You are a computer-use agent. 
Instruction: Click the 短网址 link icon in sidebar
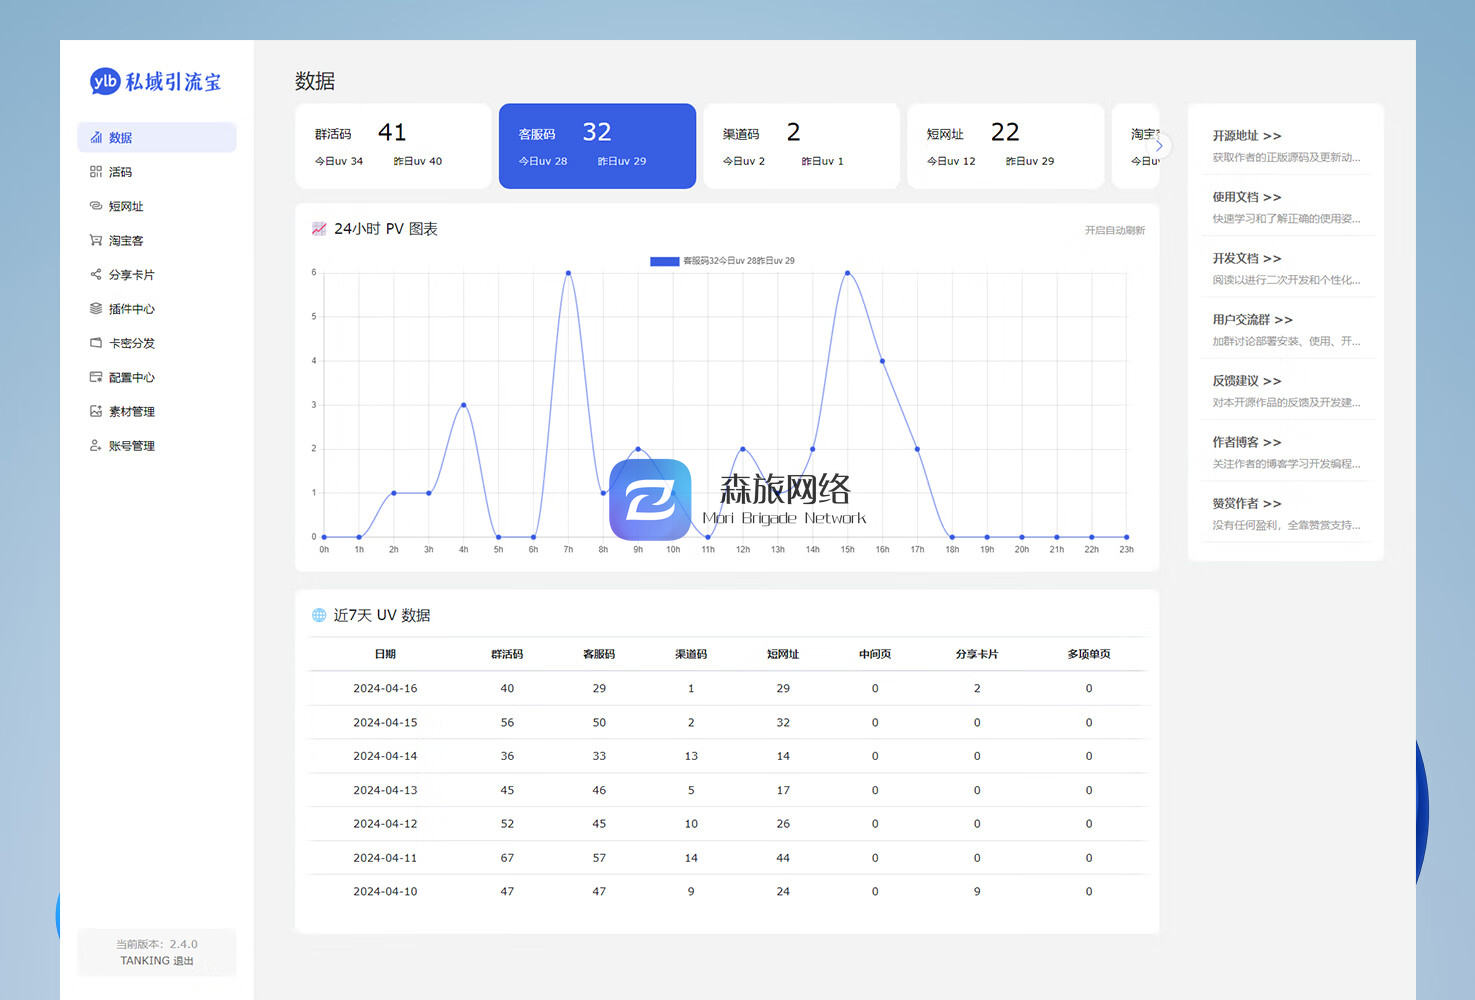(96, 206)
